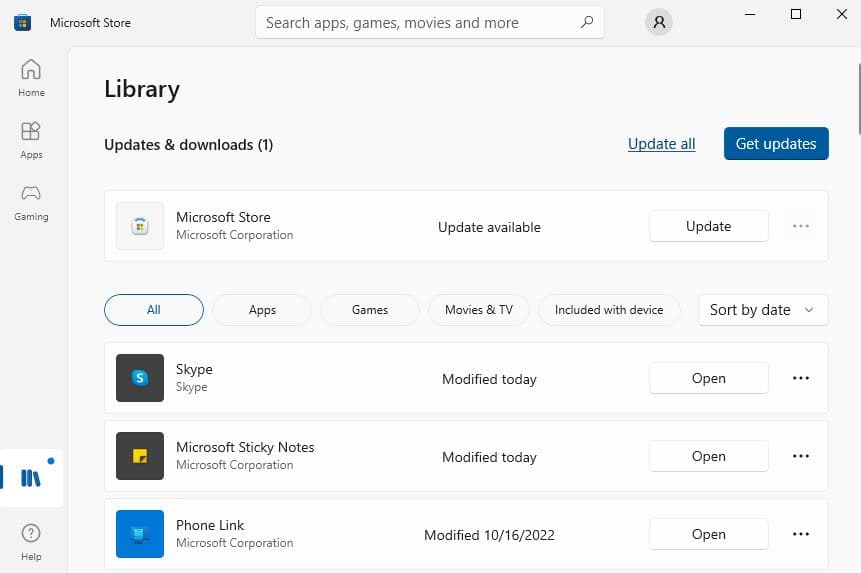Open more options for Phone Link
This screenshot has height=573, width=861.
point(800,534)
